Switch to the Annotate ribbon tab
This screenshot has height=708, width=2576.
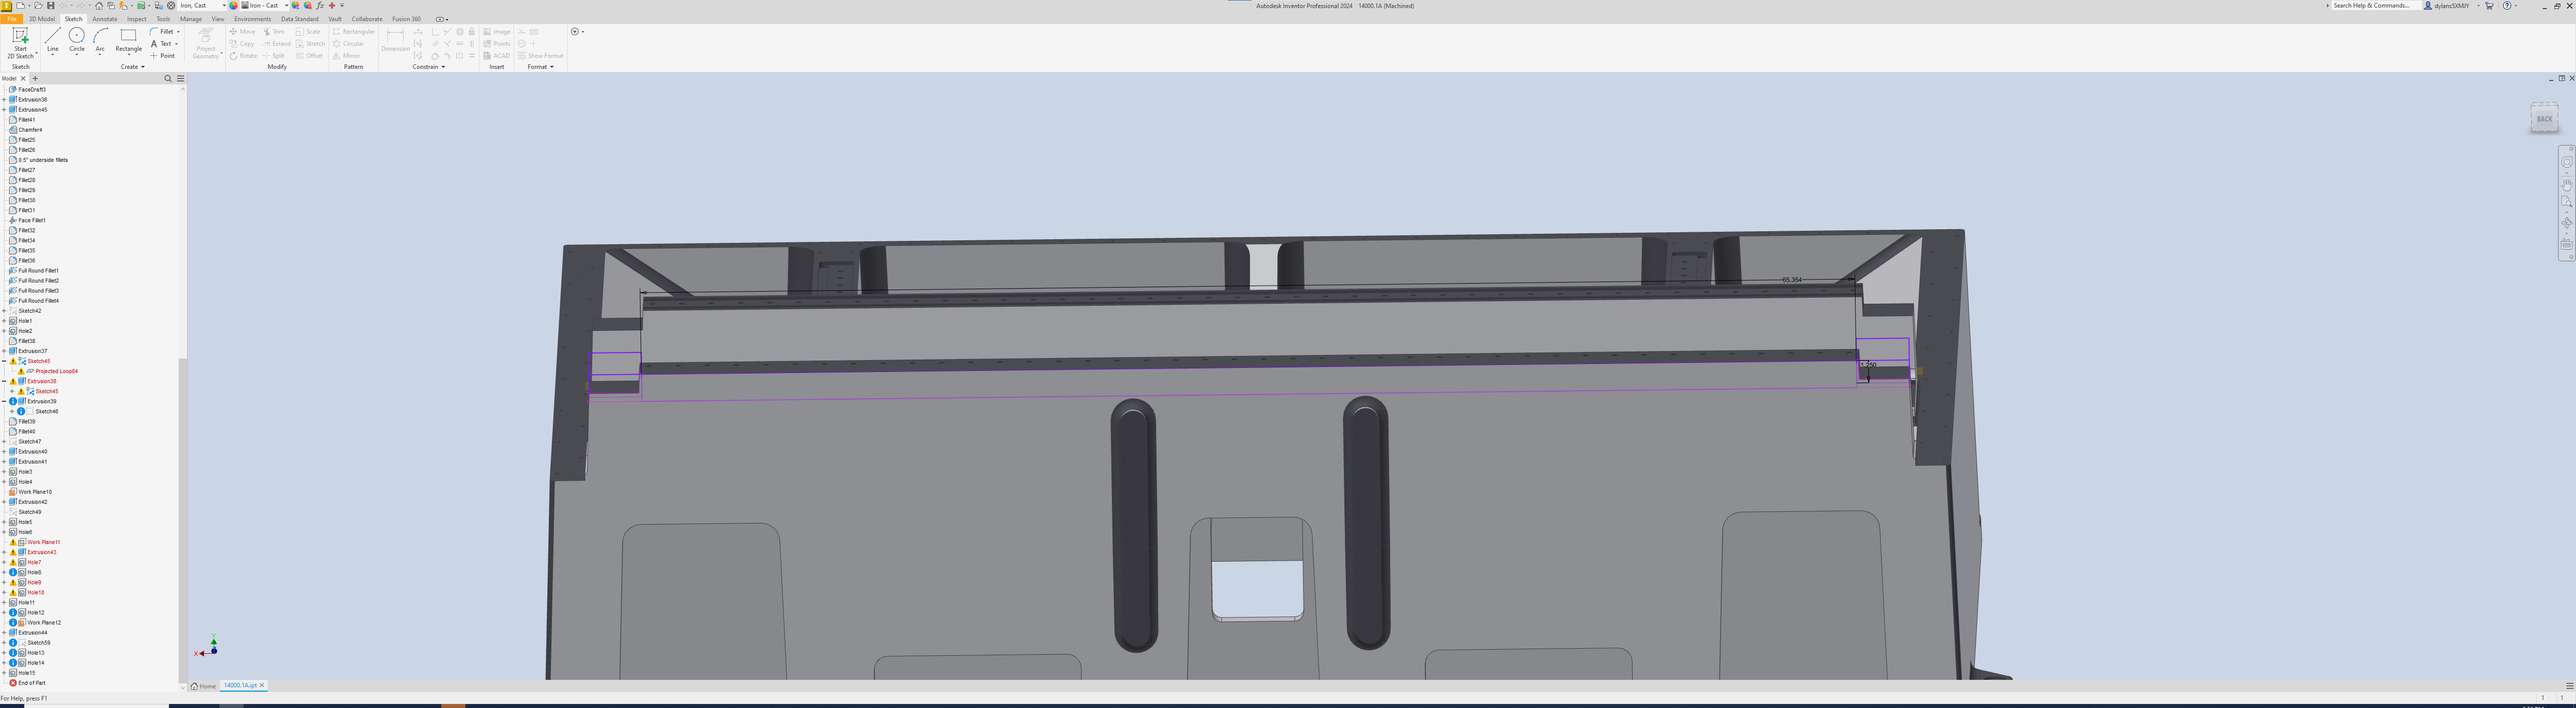[105, 19]
